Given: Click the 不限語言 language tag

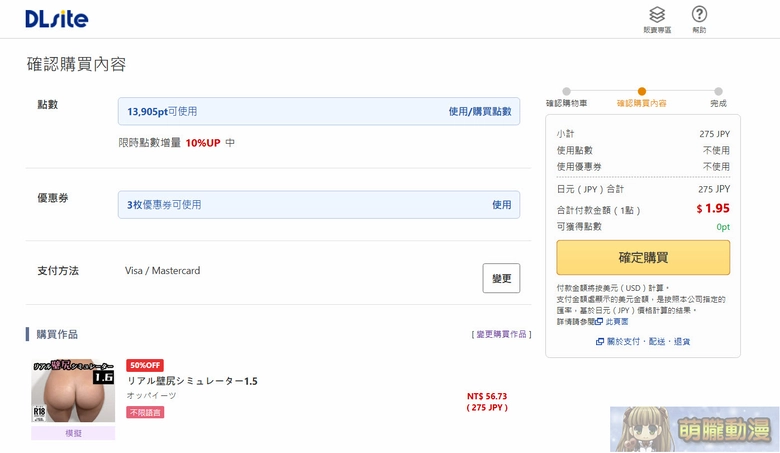Looking at the screenshot, I should point(145,412).
